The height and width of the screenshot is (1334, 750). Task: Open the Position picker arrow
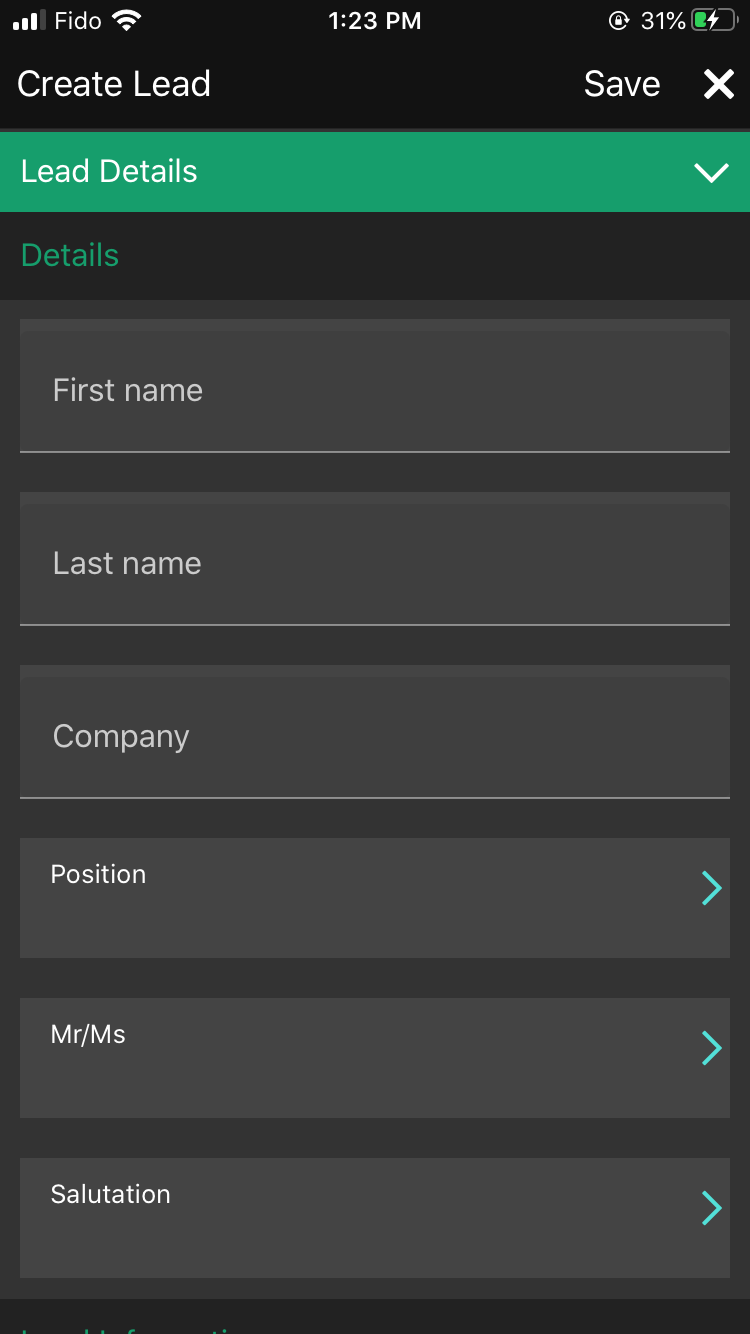[x=711, y=888]
